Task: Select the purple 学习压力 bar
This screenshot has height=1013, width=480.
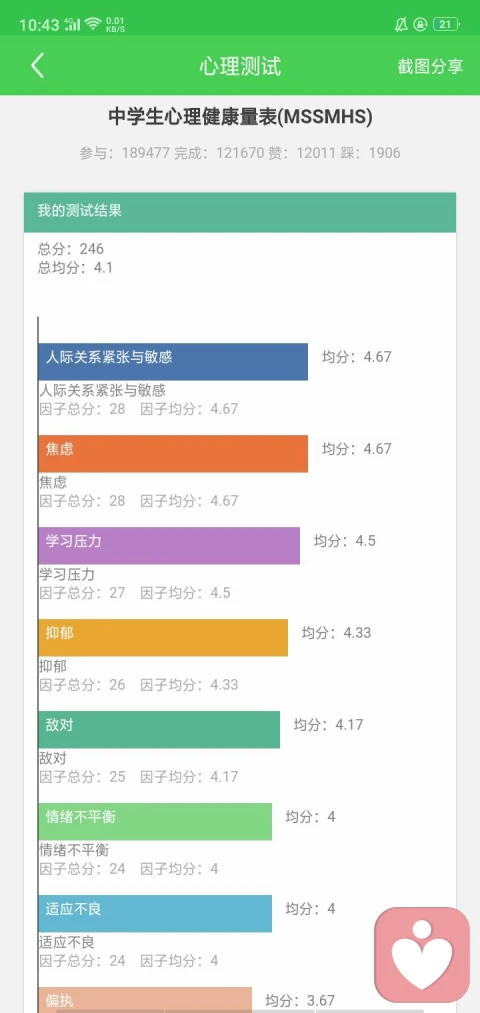Action: tap(169, 546)
